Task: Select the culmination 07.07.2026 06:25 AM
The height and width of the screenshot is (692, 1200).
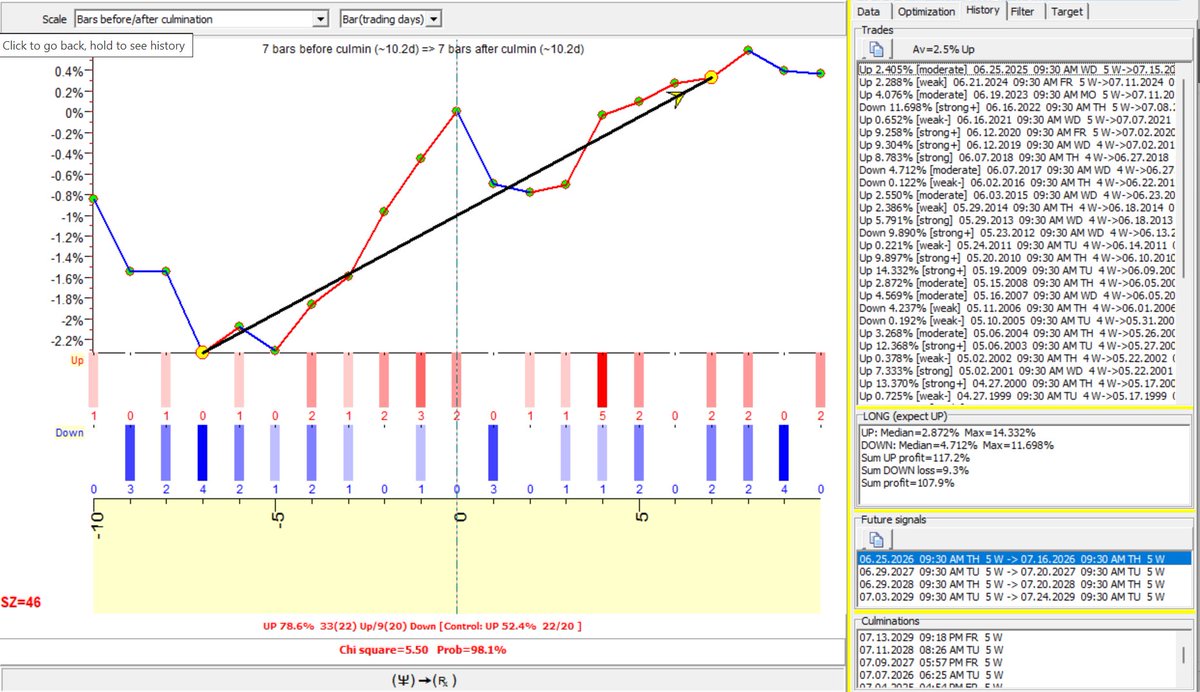Action: 1016,673
